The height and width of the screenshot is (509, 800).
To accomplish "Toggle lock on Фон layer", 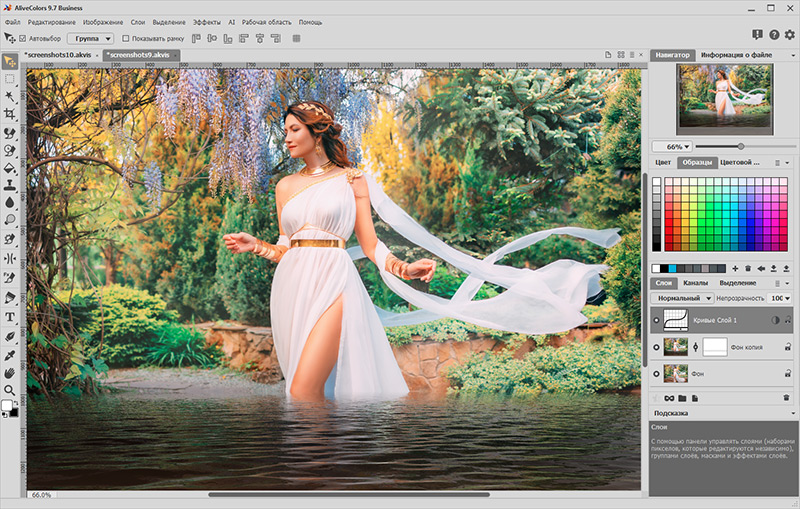I will coord(788,374).
